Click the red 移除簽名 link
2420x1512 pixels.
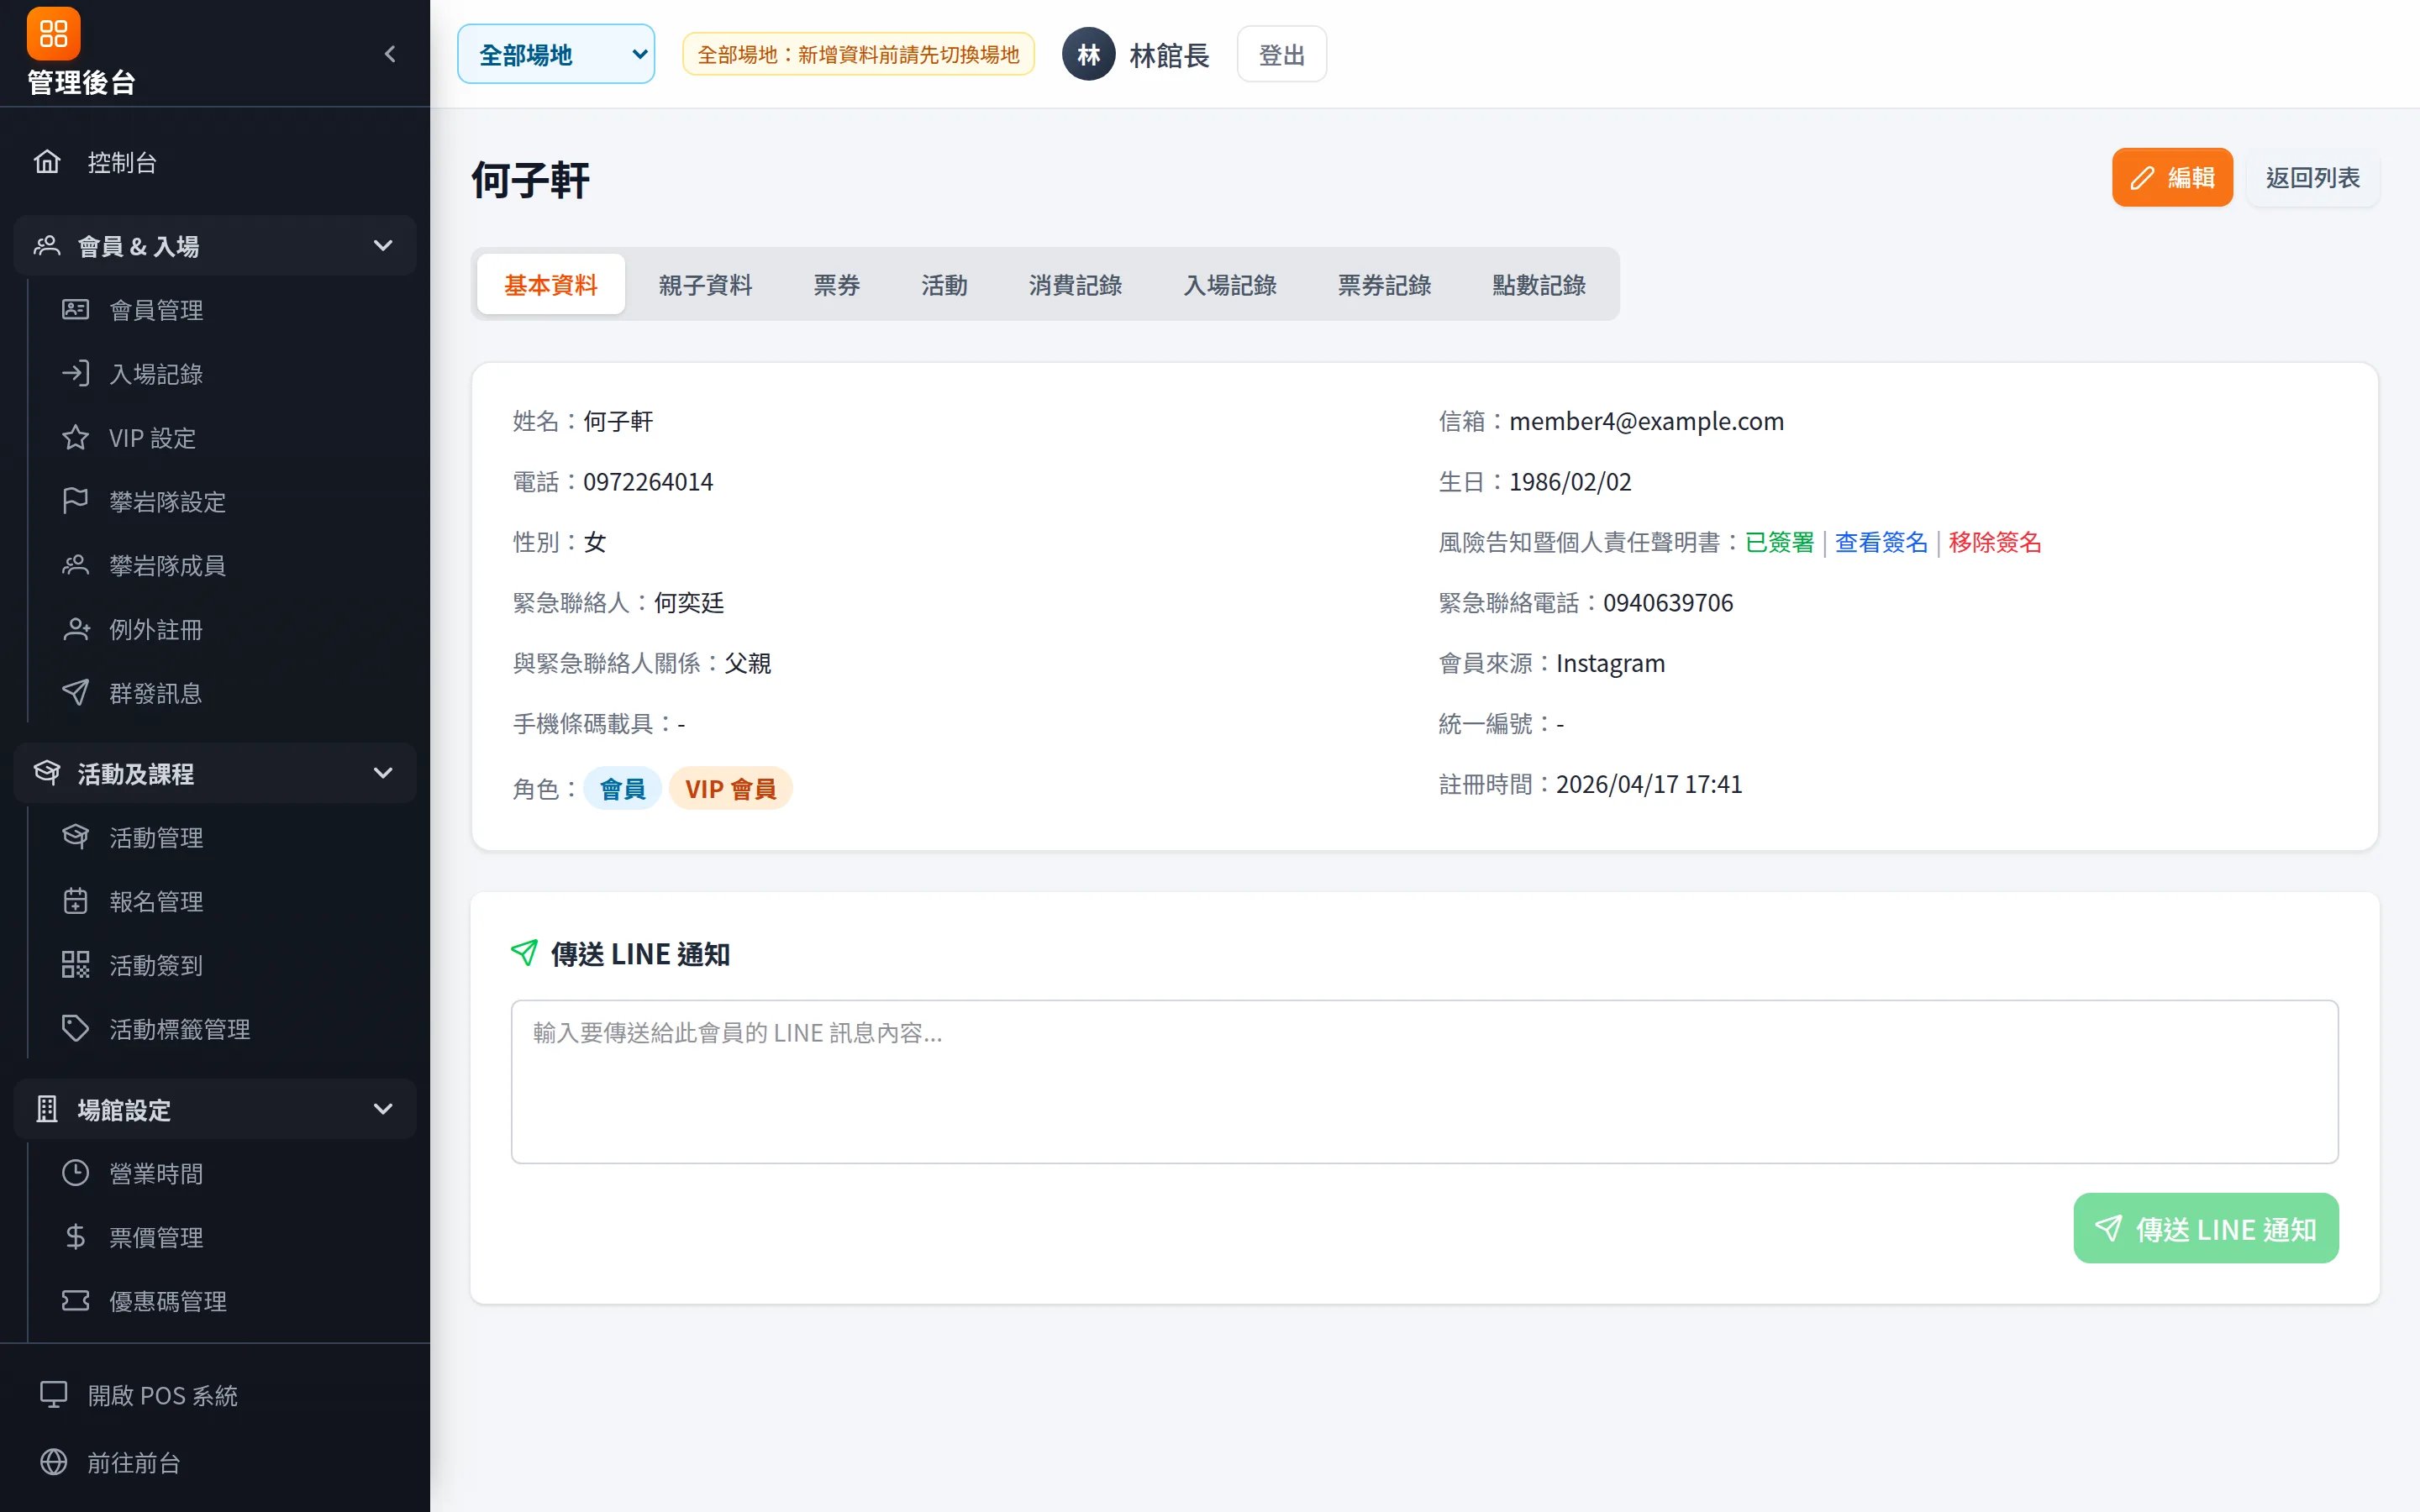coord(1995,542)
